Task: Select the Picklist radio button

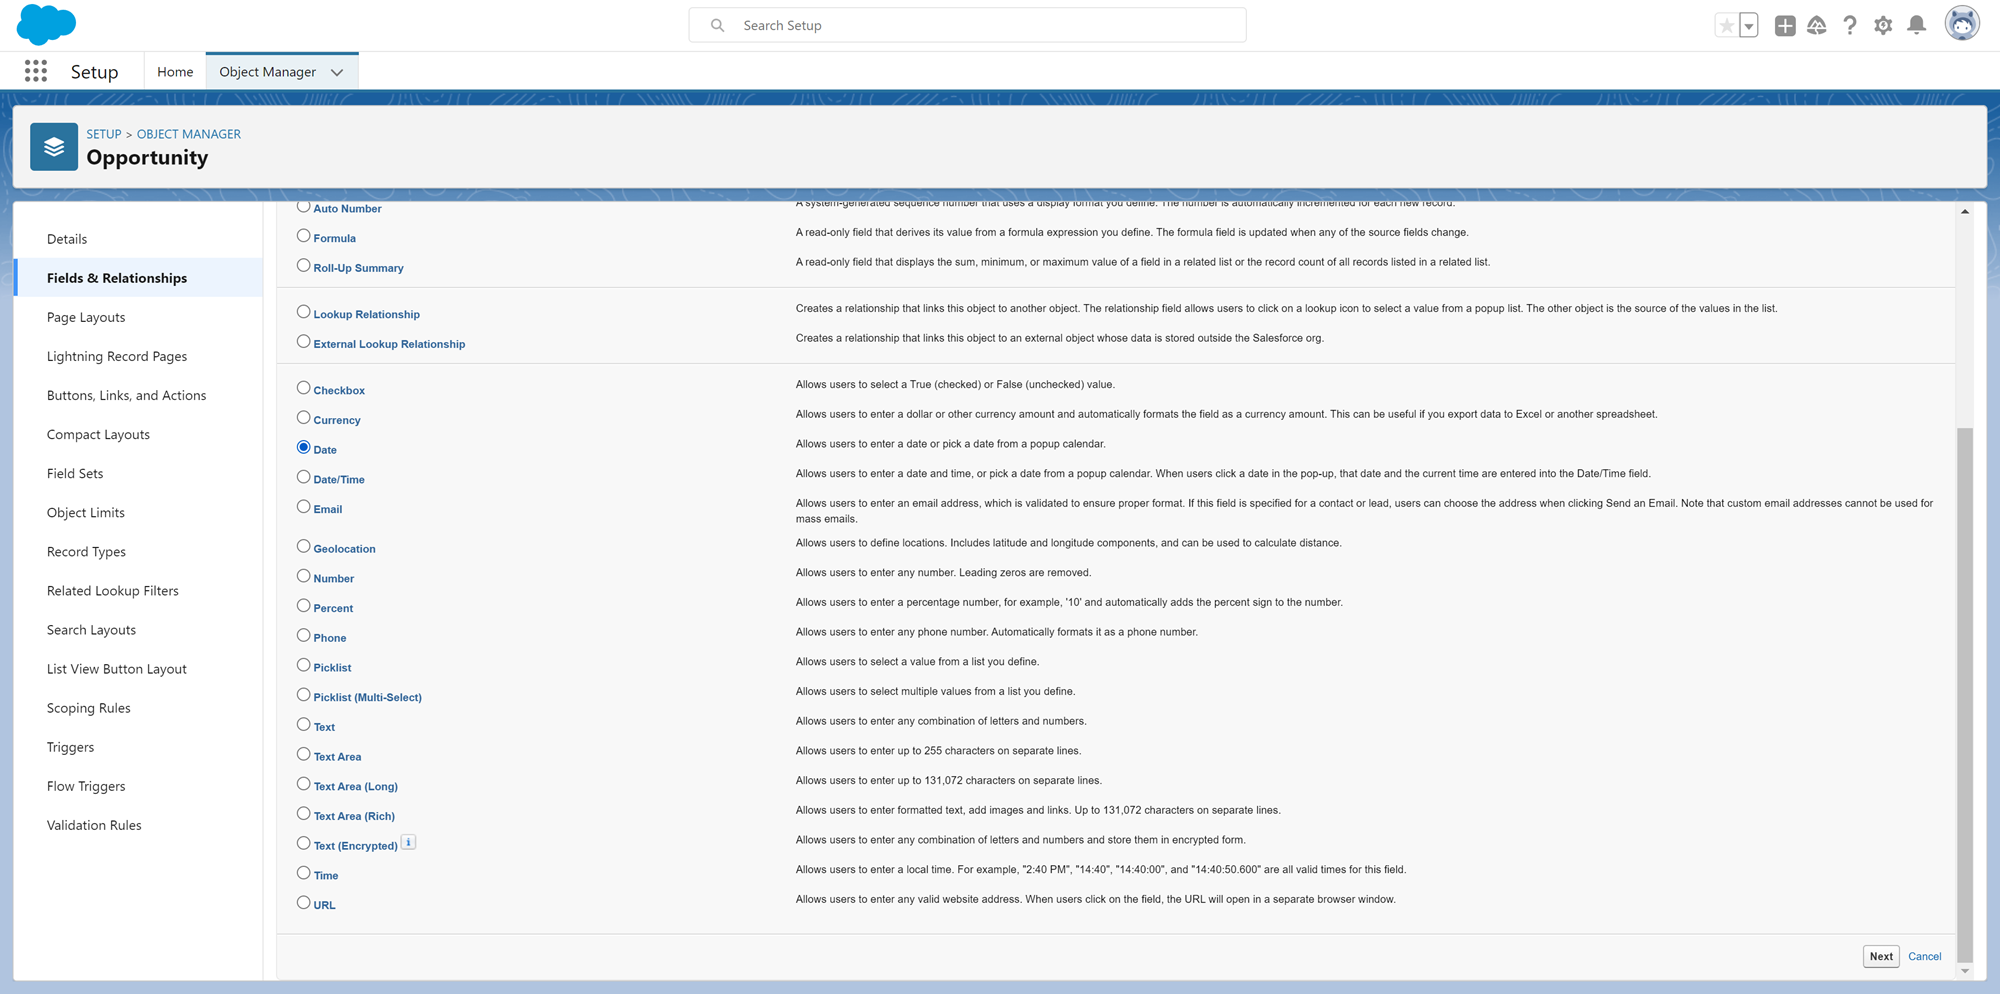Action: (x=303, y=665)
